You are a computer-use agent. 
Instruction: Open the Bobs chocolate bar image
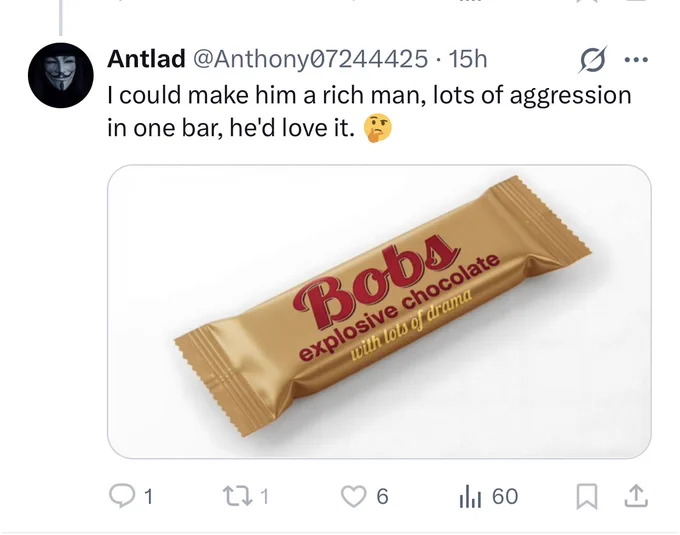click(379, 311)
